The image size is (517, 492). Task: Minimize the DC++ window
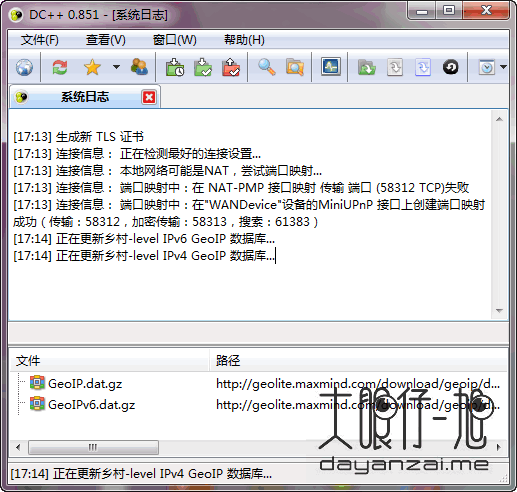pos(421,11)
